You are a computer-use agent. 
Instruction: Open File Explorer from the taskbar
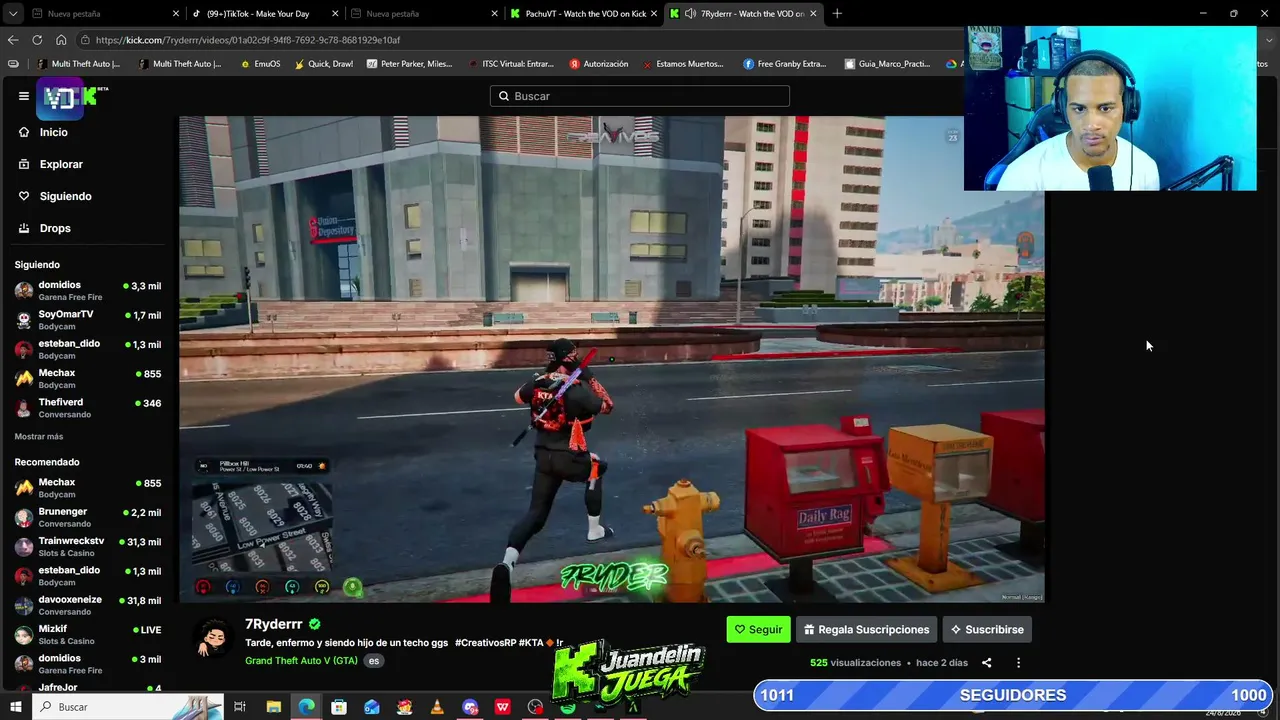(273, 707)
